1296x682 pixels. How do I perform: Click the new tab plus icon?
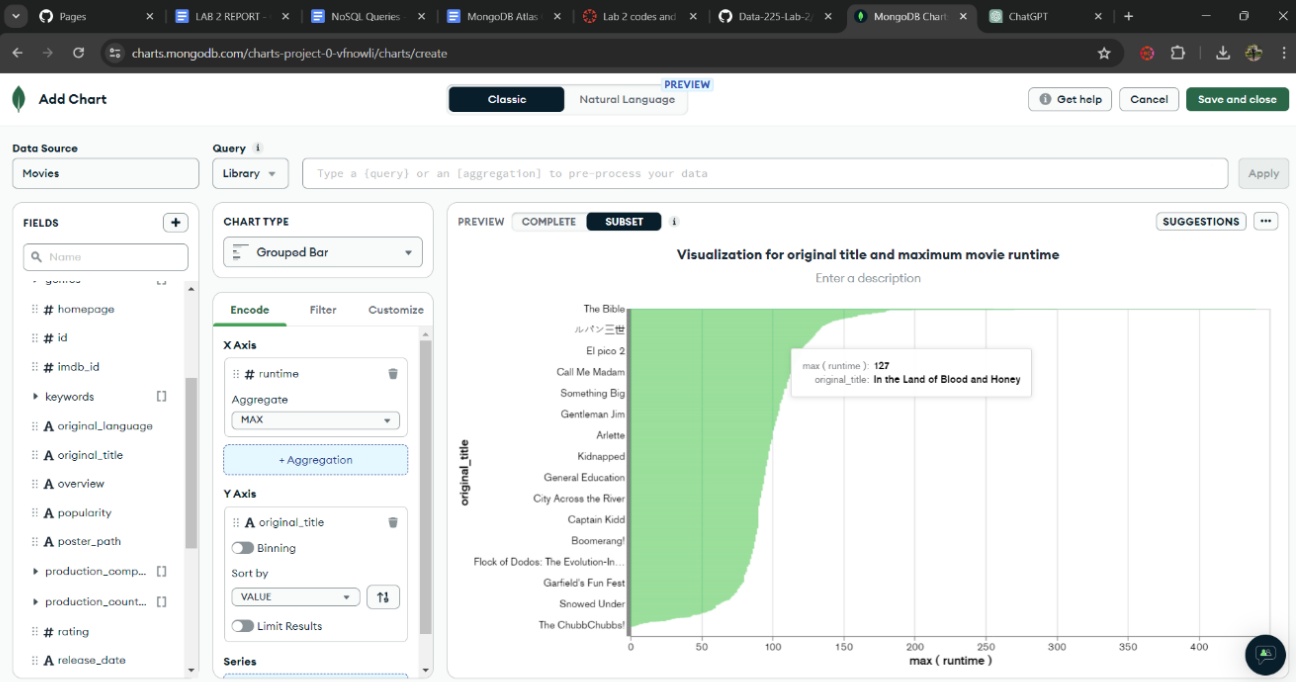[x=1128, y=16]
